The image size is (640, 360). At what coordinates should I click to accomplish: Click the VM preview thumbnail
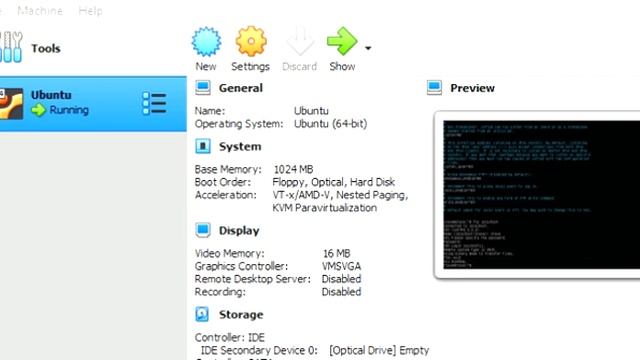pos(542,195)
